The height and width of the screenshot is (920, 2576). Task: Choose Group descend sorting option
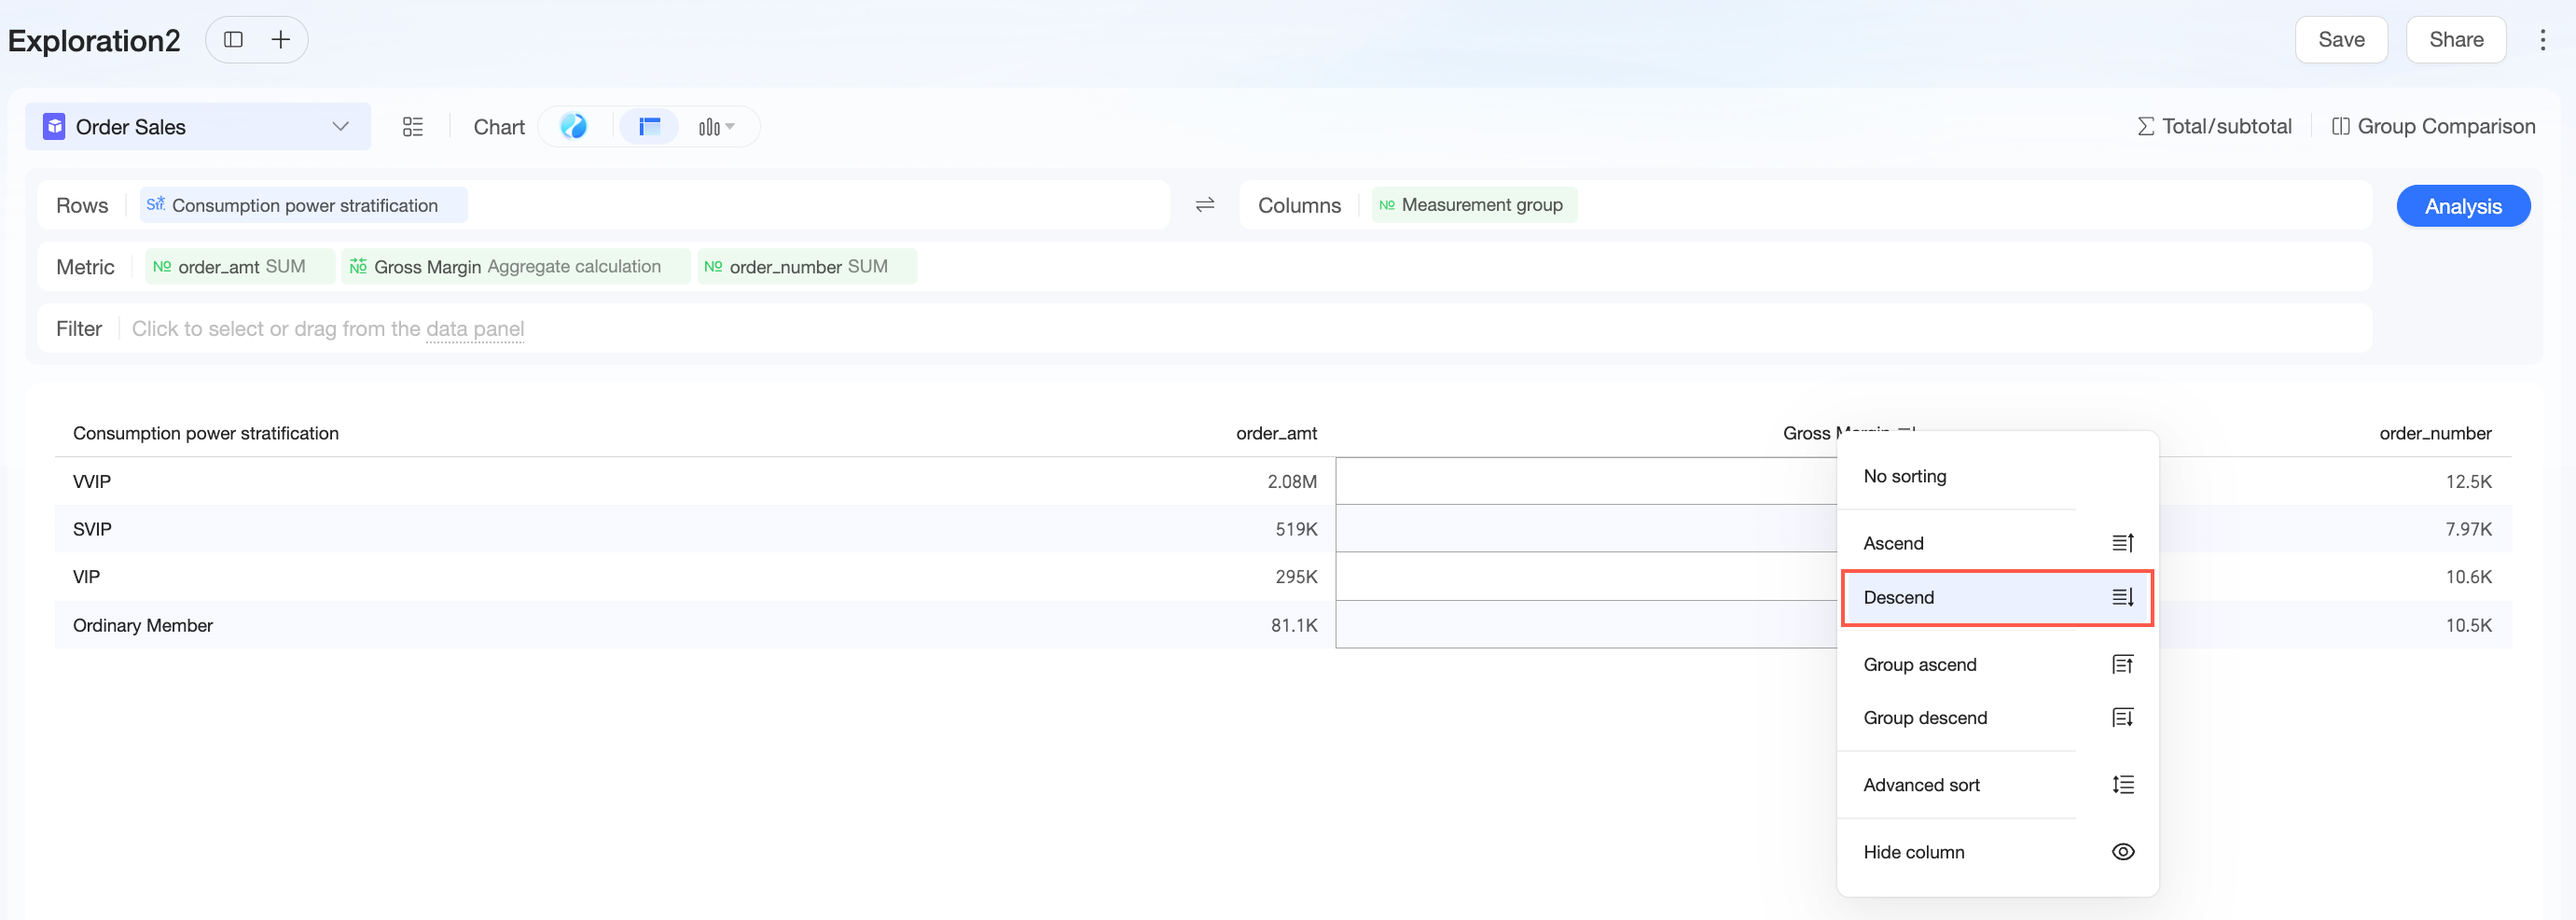tap(1998, 718)
